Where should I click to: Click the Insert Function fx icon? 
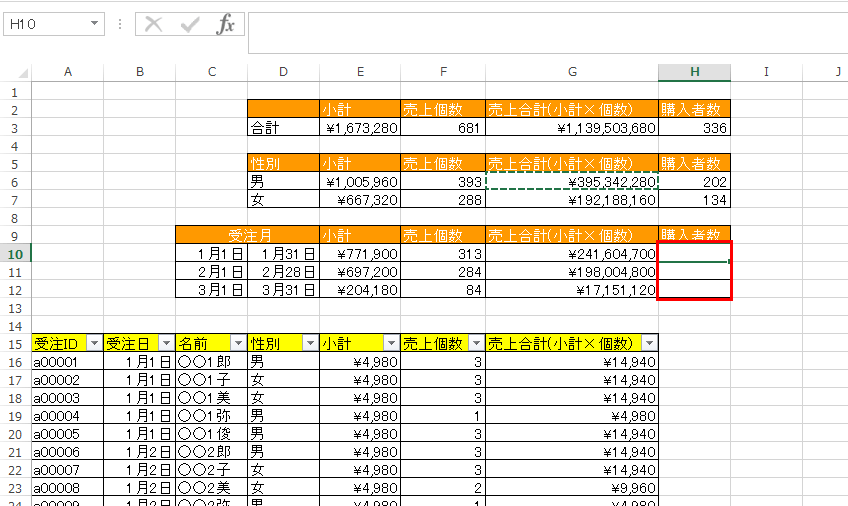pos(226,24)
